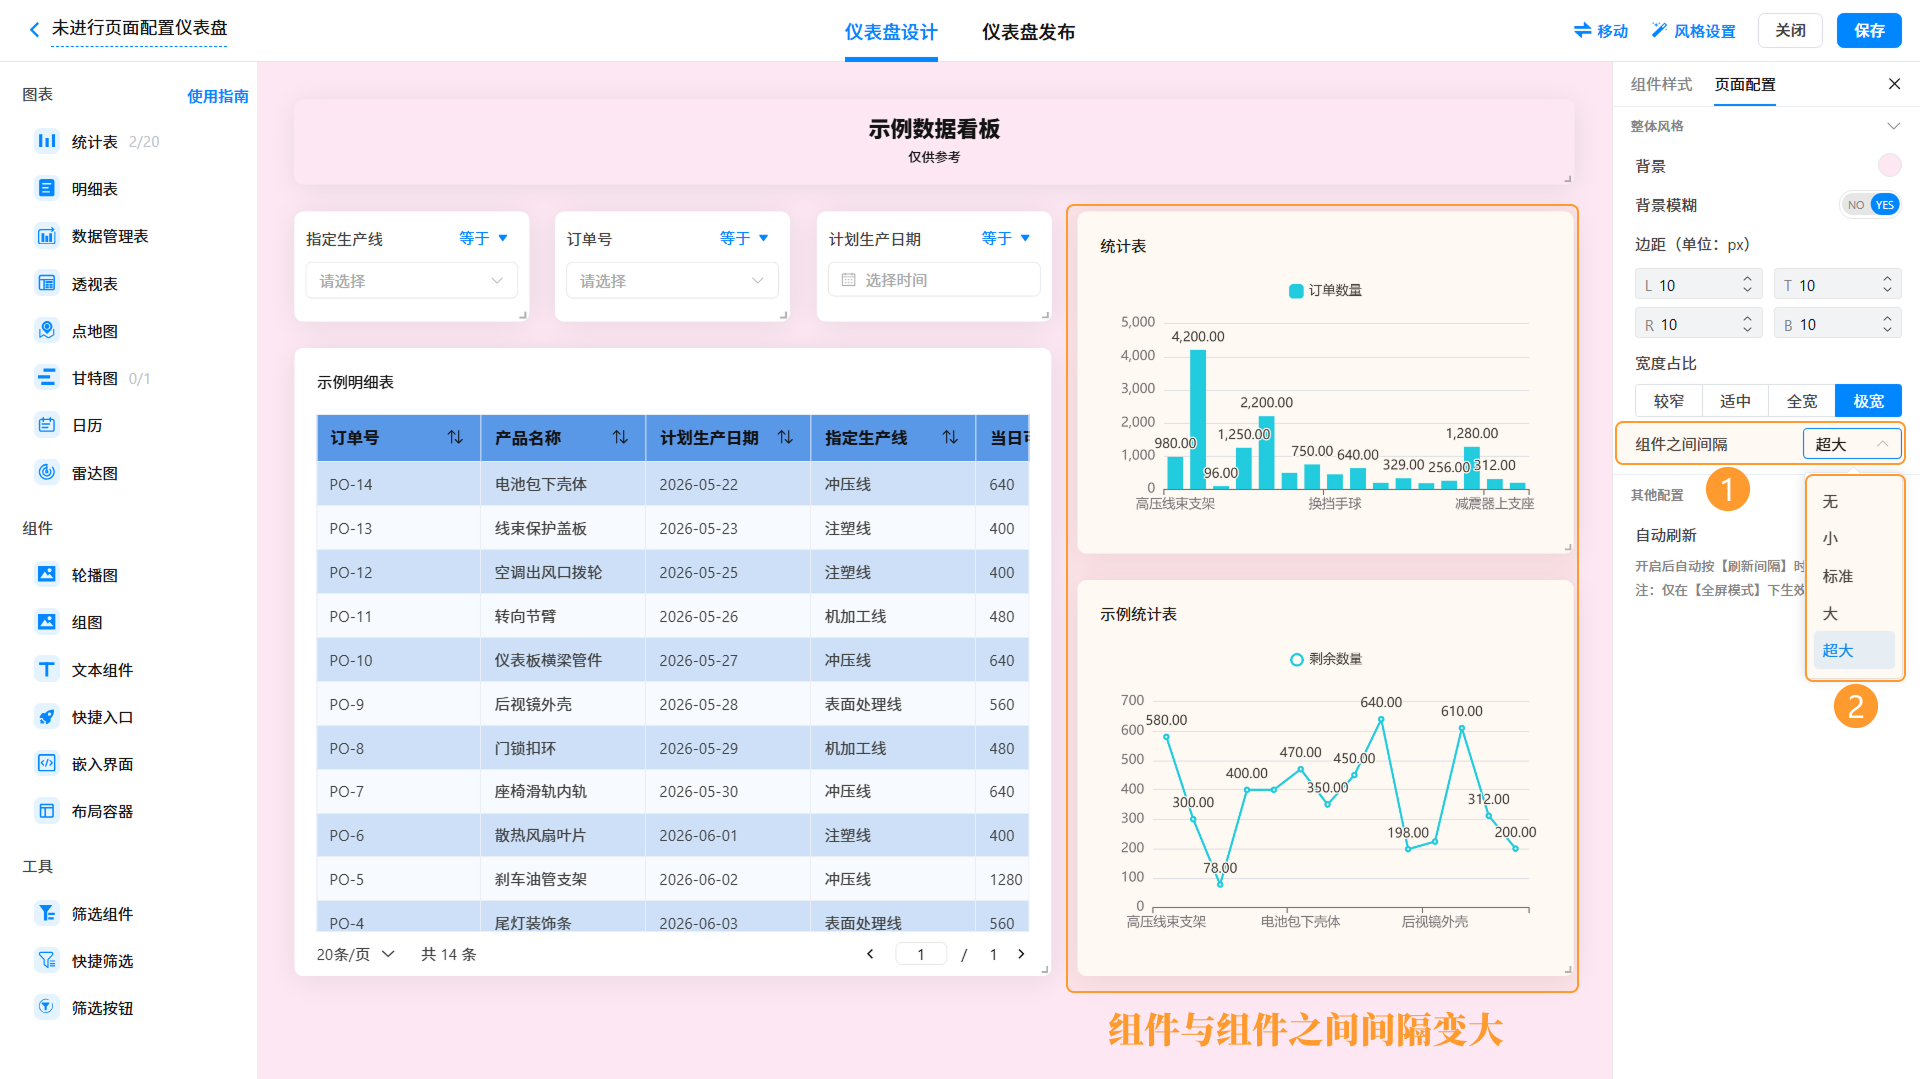Select the 数据管理表 icon
Image resolution: width=1920 pixels, height=1079 pixels.
[47, 236]
